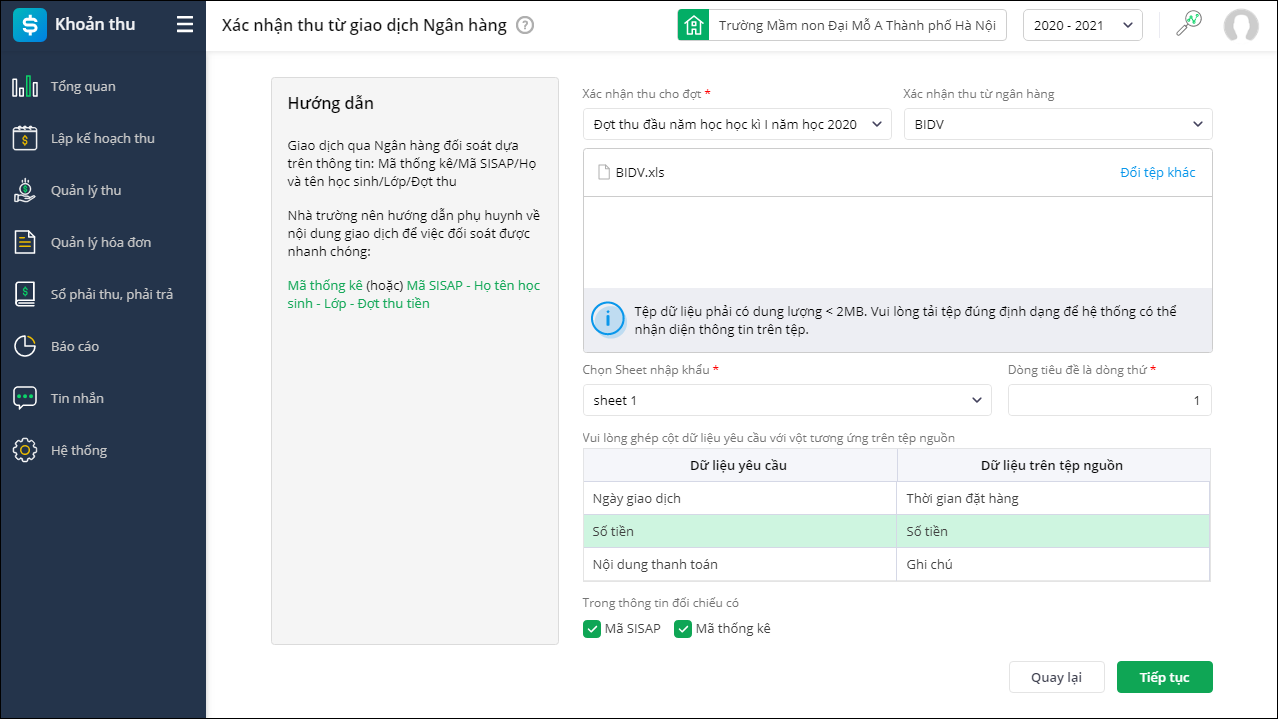Click the header row number input field
This screenshot has width=1278, height=719.
click(1109, 400)
